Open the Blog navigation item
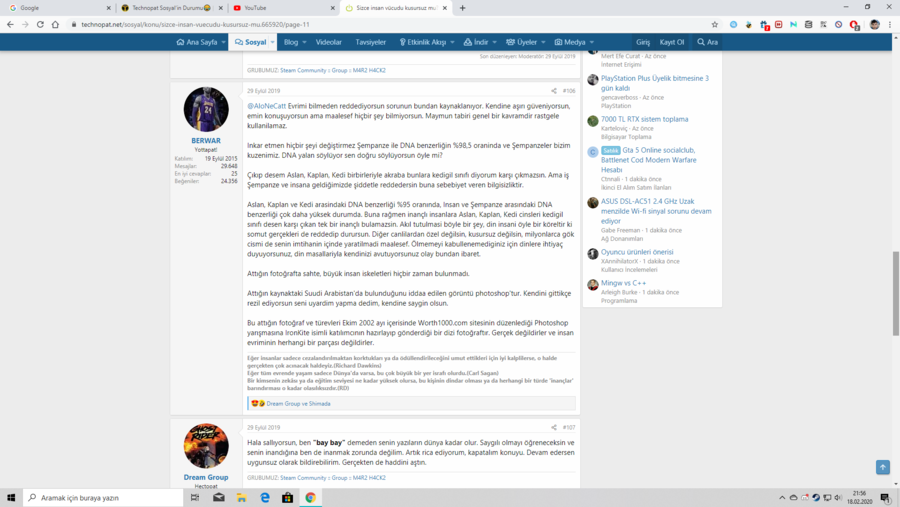 pos(291,42)
